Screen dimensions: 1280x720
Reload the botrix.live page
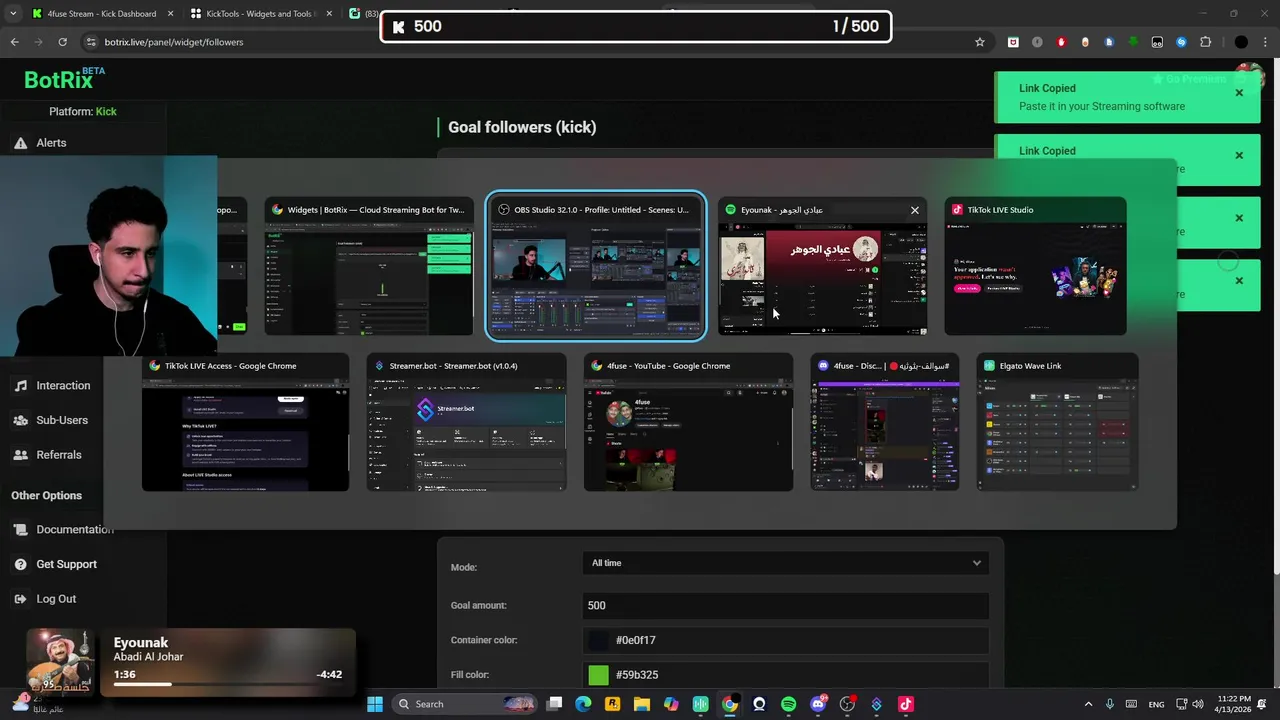[x=62, y=42]
